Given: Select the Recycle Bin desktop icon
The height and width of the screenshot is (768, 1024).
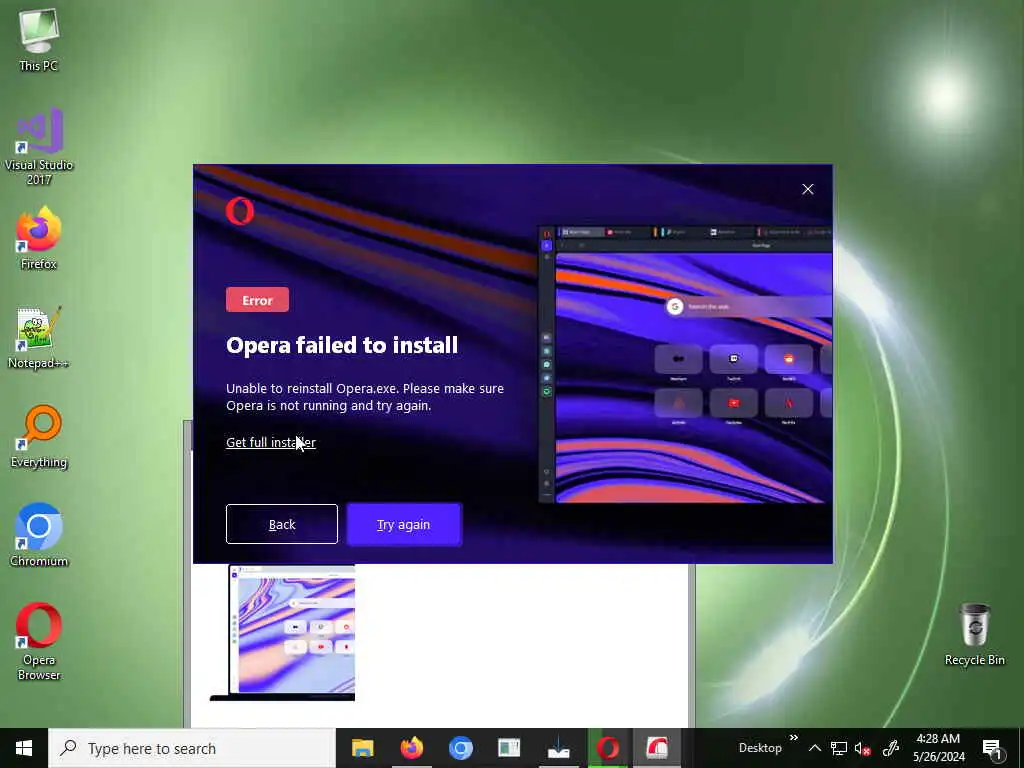Looking at the screenshot, I should coord(974,634).
